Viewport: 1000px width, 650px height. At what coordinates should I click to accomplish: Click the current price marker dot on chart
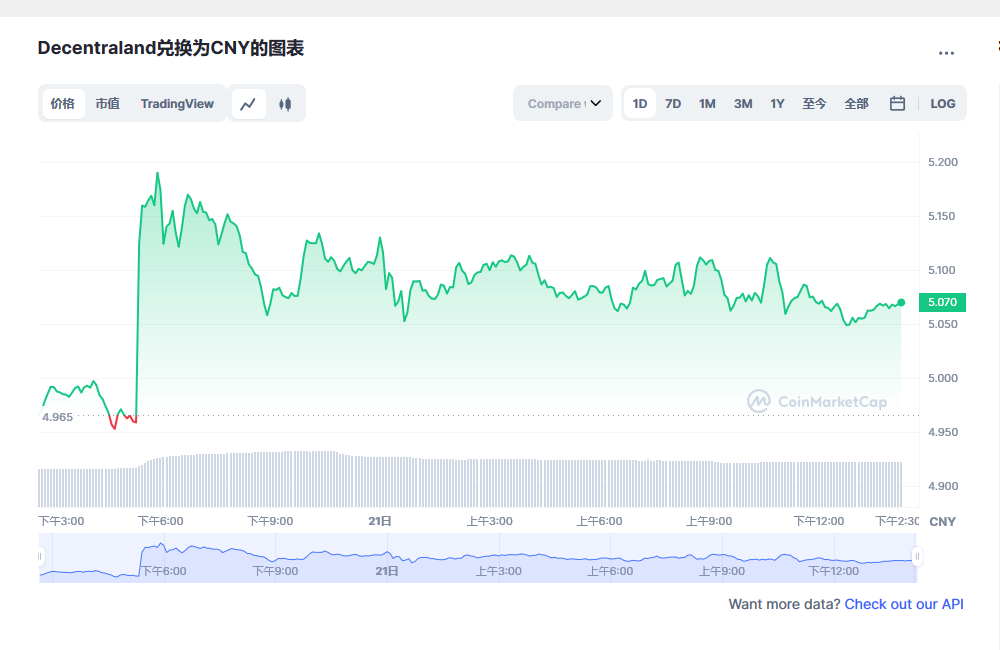click(901, 302)
